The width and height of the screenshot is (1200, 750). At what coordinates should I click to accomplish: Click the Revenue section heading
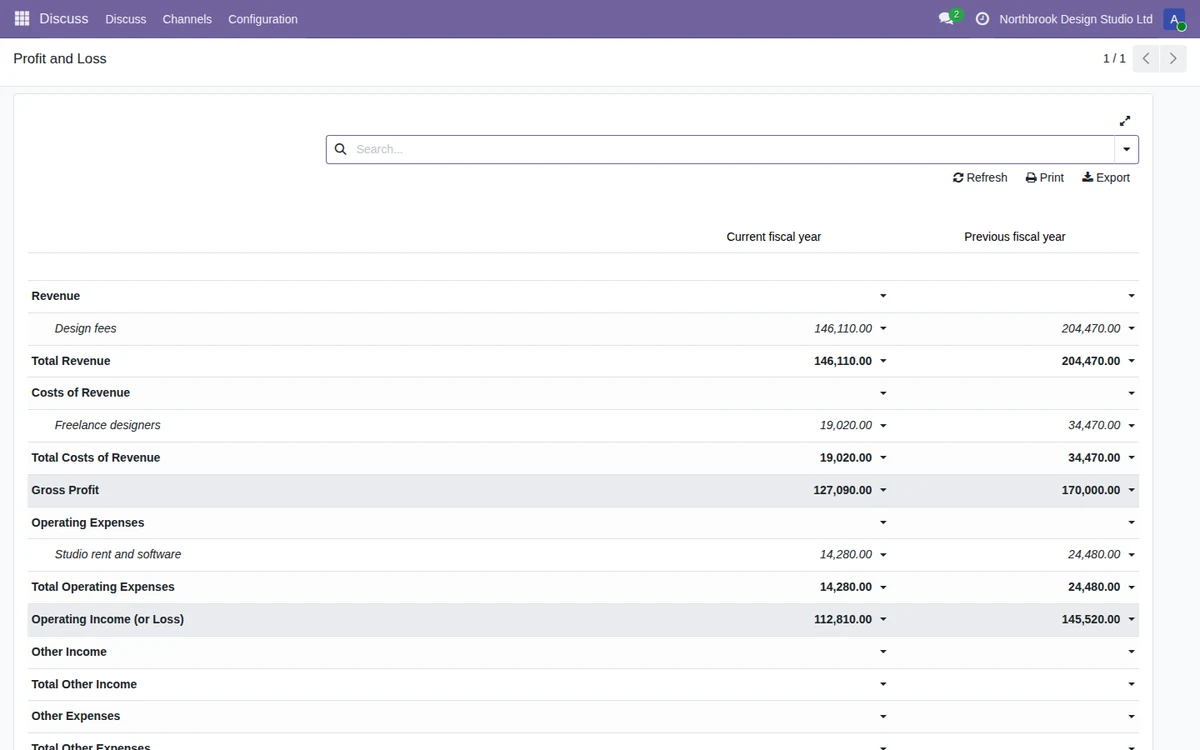(x=56, y=296)
